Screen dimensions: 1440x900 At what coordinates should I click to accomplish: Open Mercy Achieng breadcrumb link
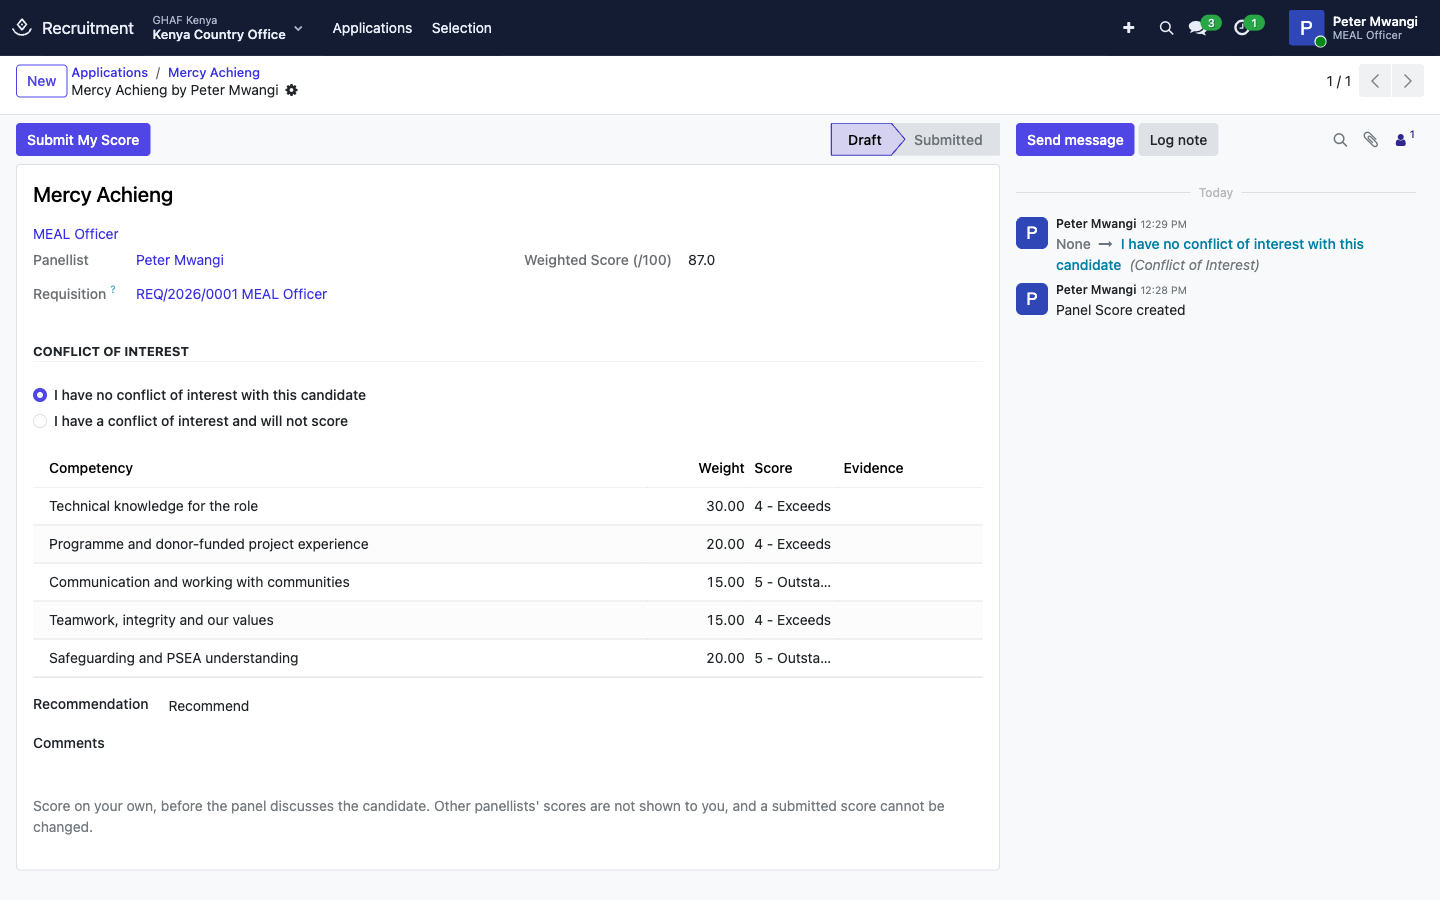point(214,72)
